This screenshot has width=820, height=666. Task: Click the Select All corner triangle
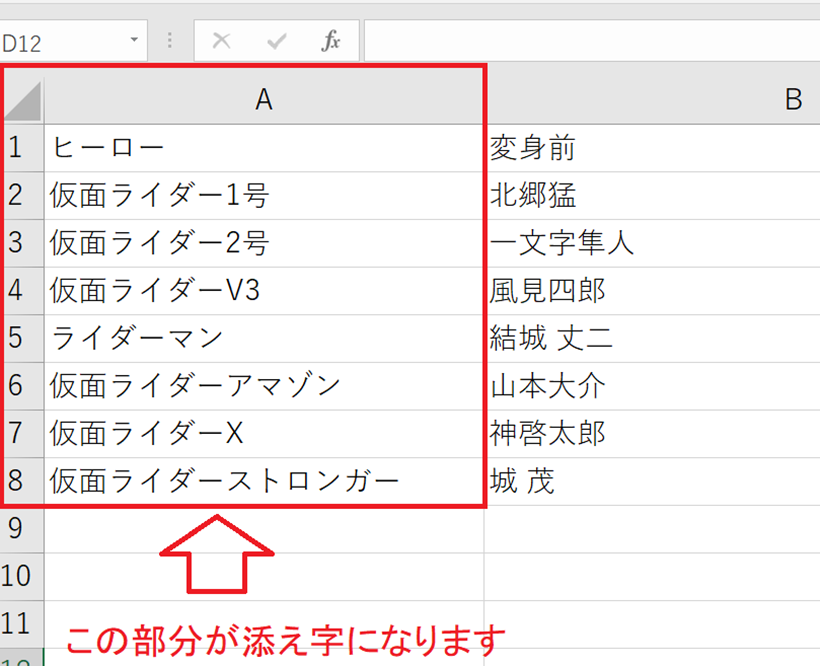pyautogui.click(x=23, y=100)
